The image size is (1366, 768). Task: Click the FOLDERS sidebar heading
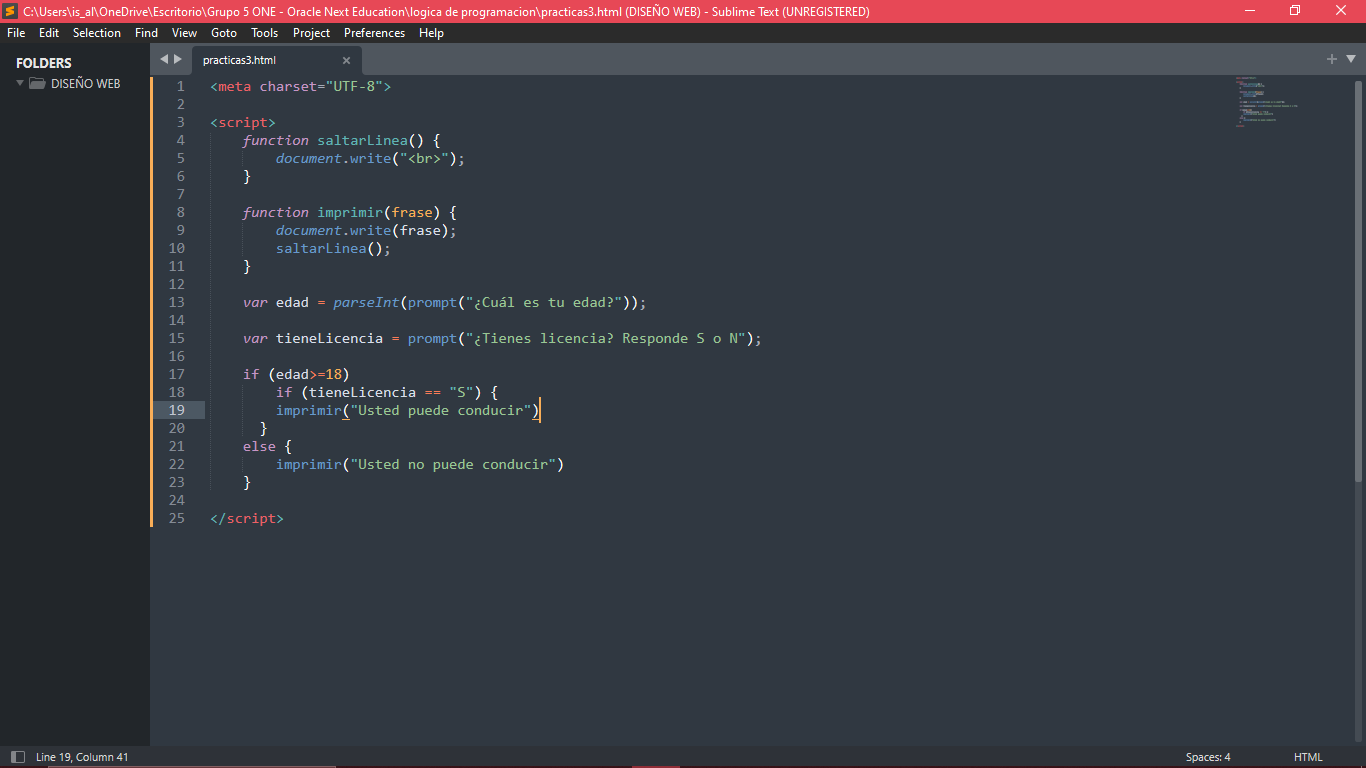click(44, 63)
